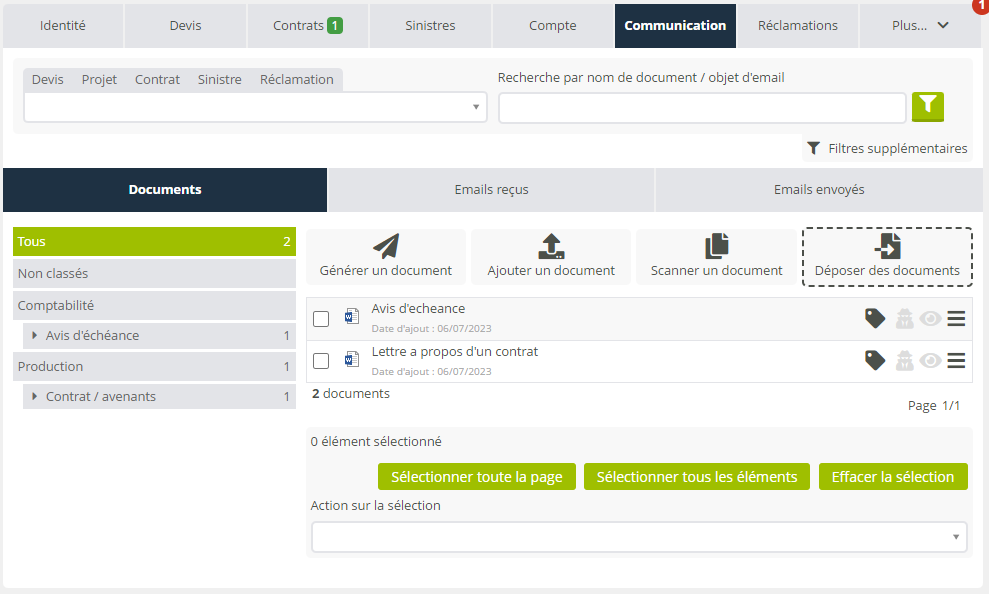Screen dimensions: 989x594
Task: Click the upload Ajouter un document icon
Action: tap(551, 246)
